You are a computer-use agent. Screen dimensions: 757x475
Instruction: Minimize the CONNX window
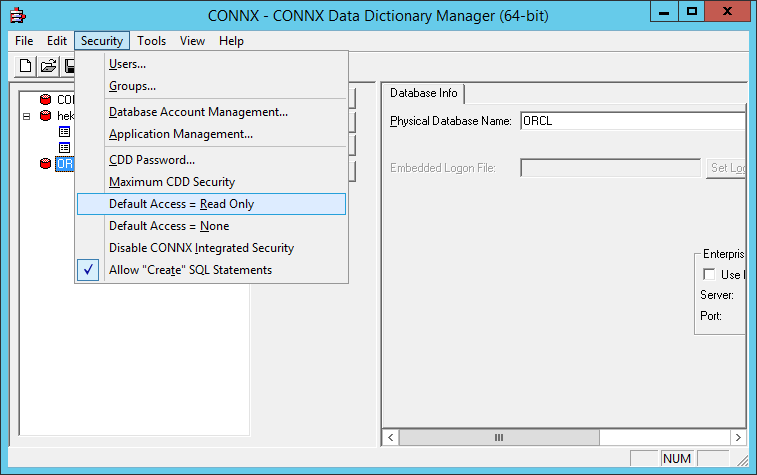click(664, 12)
